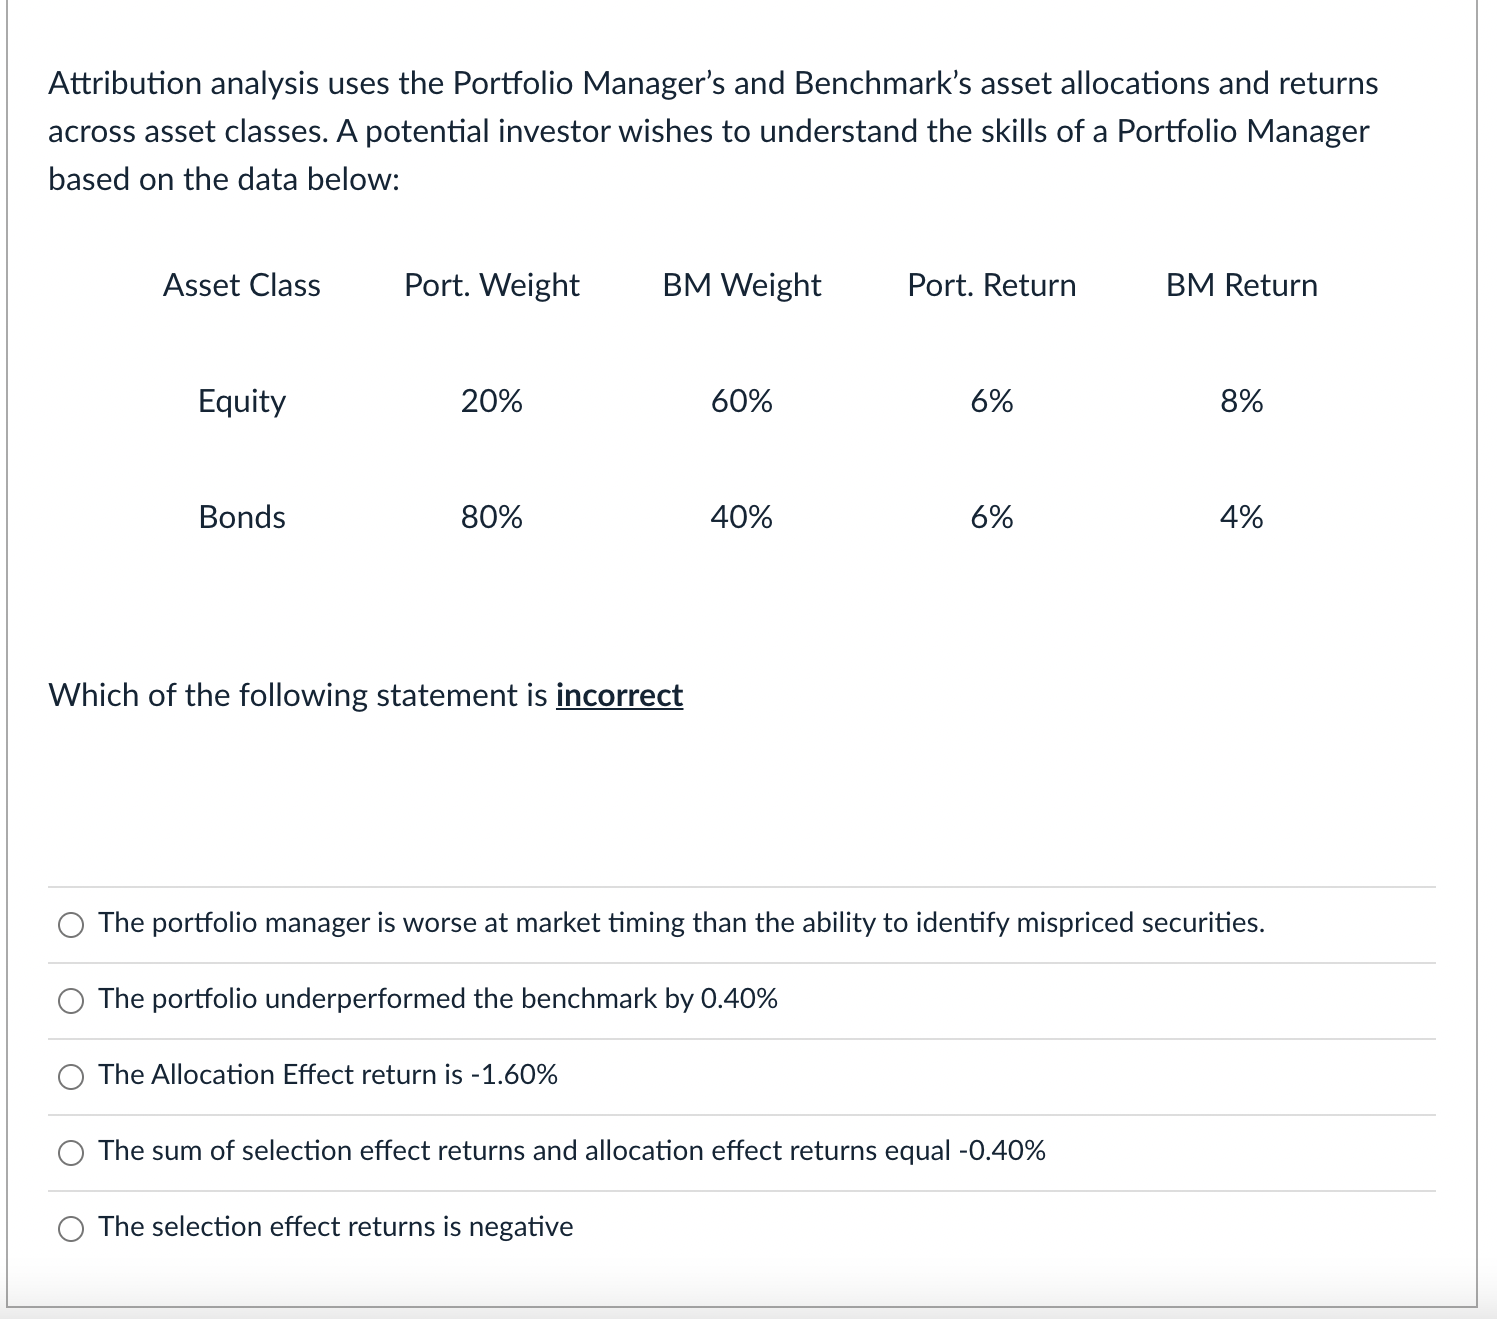1497x1319 pixels.
Task: Select the radio button for Allocation Effect return is -1.60%
Action: pos(70,1077)
